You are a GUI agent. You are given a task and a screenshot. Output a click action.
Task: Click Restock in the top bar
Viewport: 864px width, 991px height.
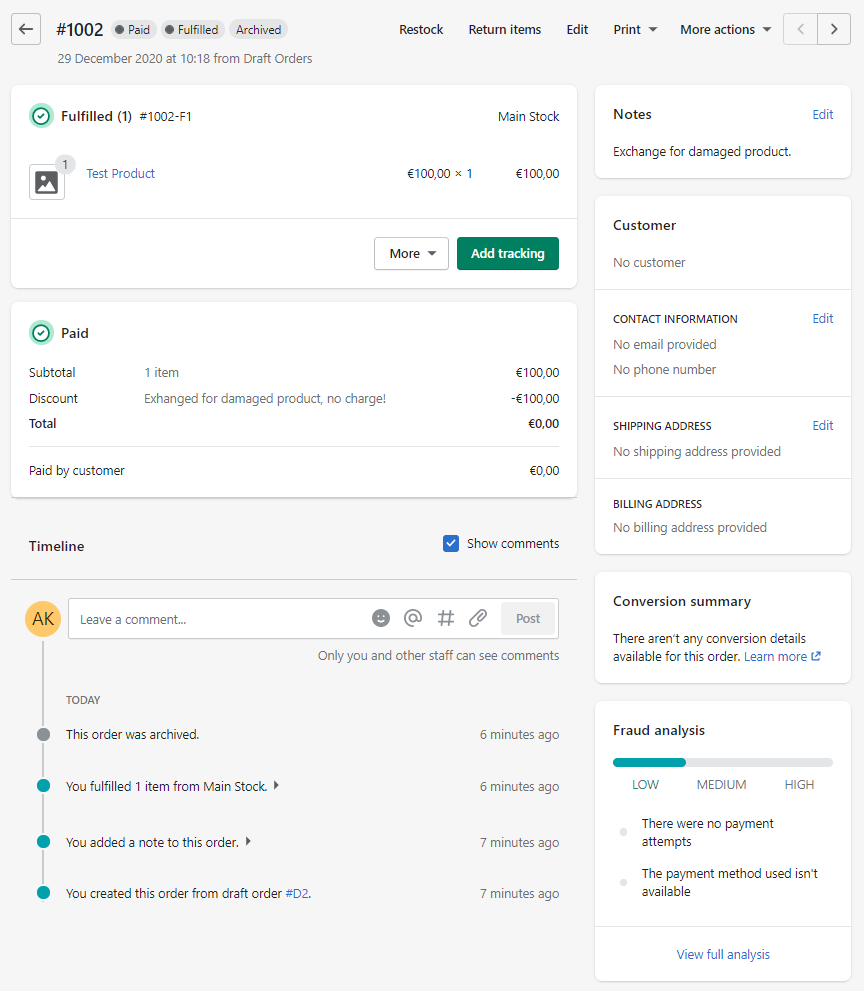coord(421,29)
